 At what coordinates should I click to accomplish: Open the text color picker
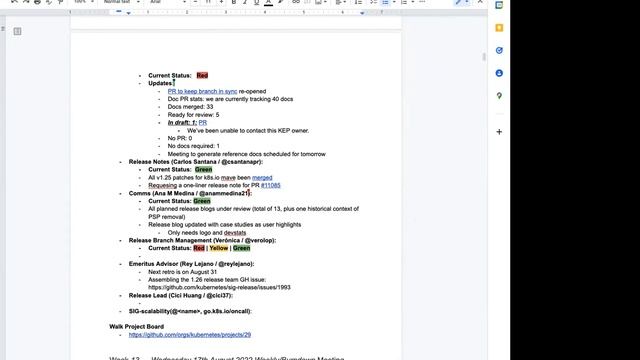[x=268, y=2]
